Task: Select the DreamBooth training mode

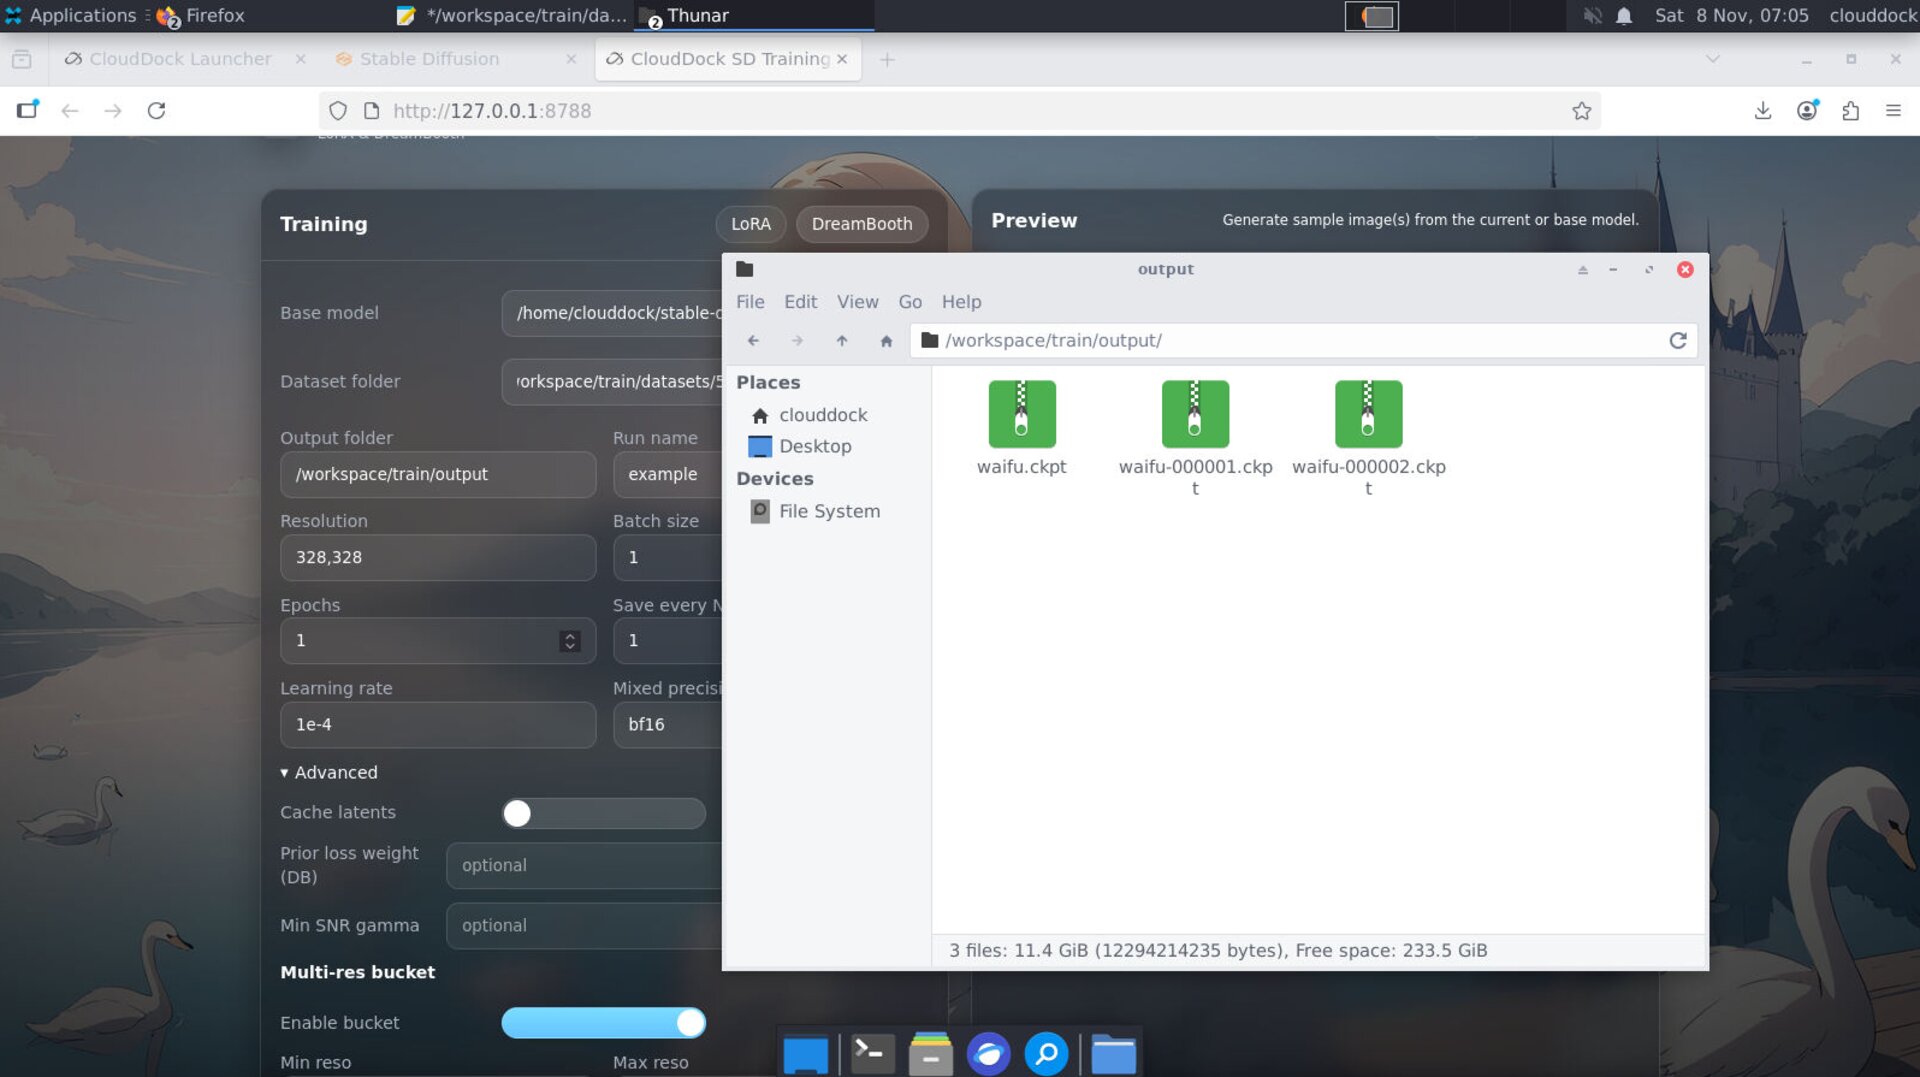Action: tap(861, 224)
